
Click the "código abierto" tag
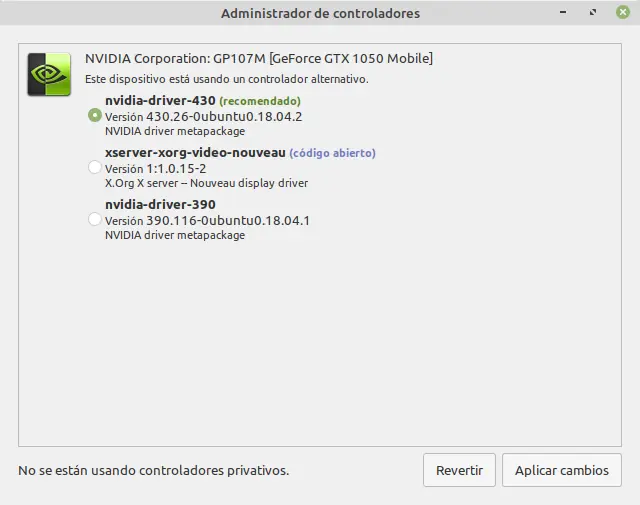[x=332, y=153]
